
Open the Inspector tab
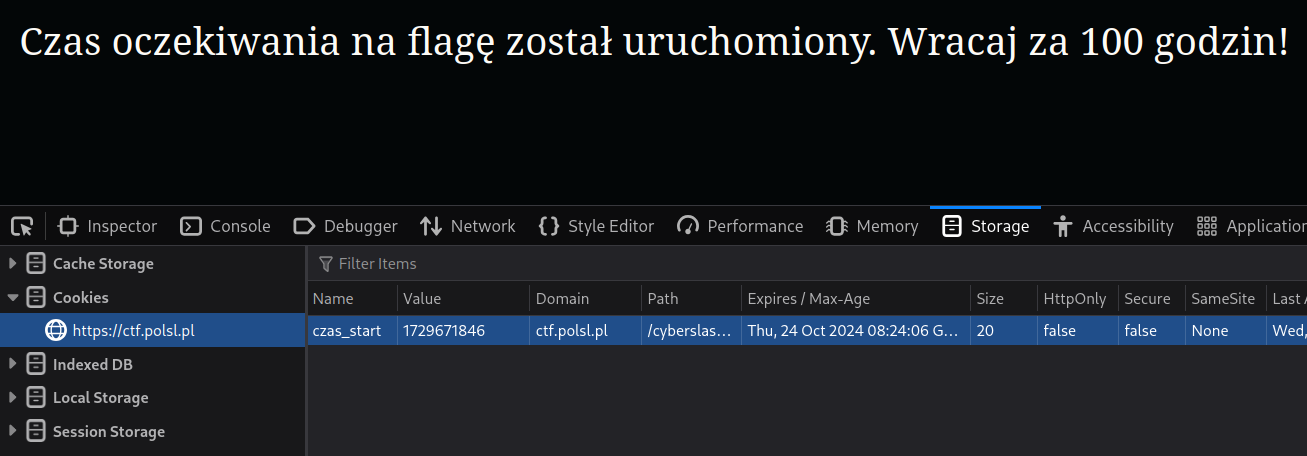coord(108,226)
